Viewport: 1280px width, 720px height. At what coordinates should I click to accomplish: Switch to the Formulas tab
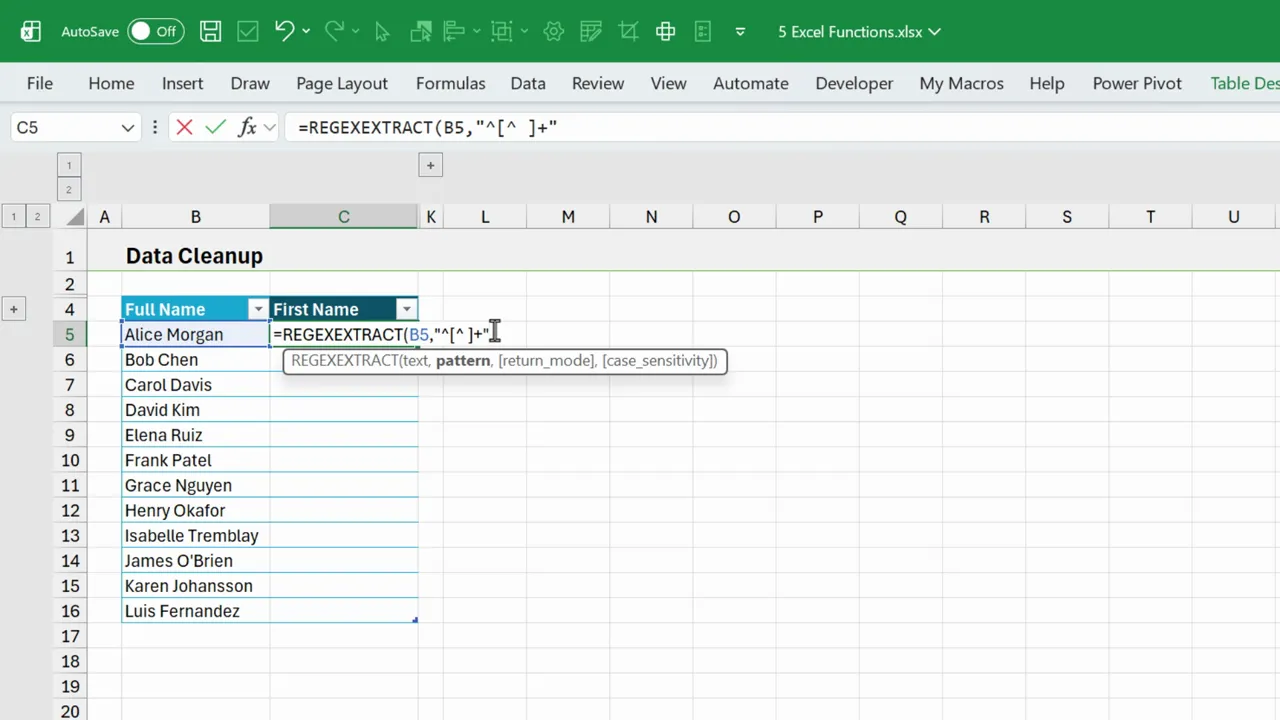[450, 83]
